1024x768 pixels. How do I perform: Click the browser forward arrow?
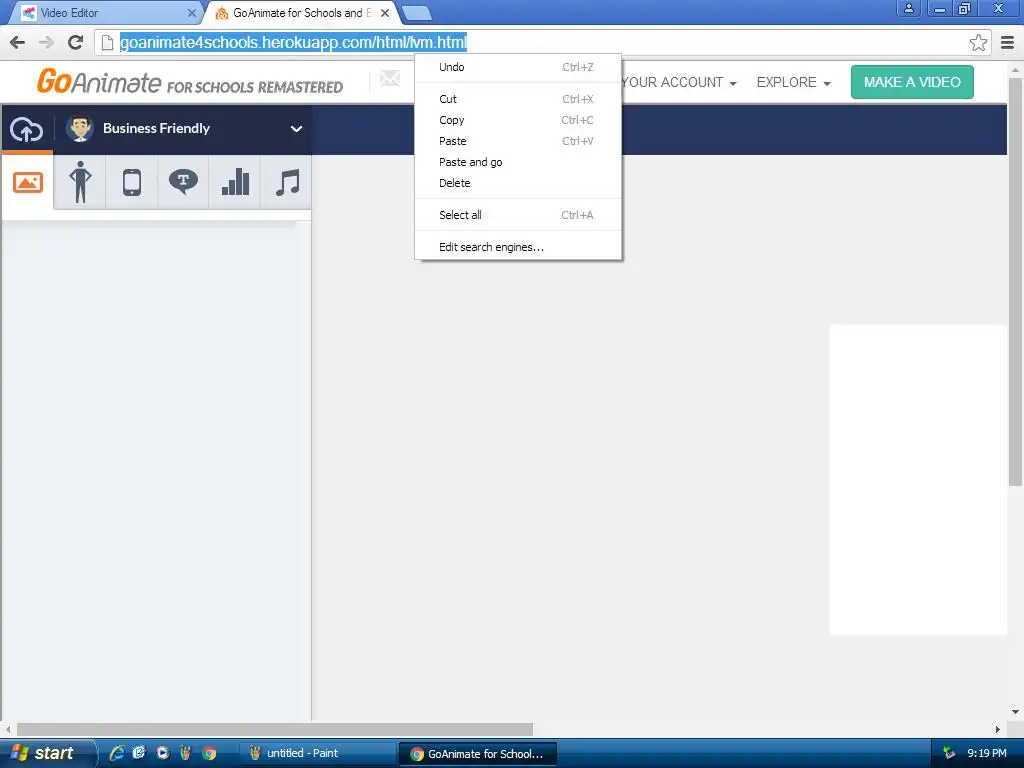(46, 42)
